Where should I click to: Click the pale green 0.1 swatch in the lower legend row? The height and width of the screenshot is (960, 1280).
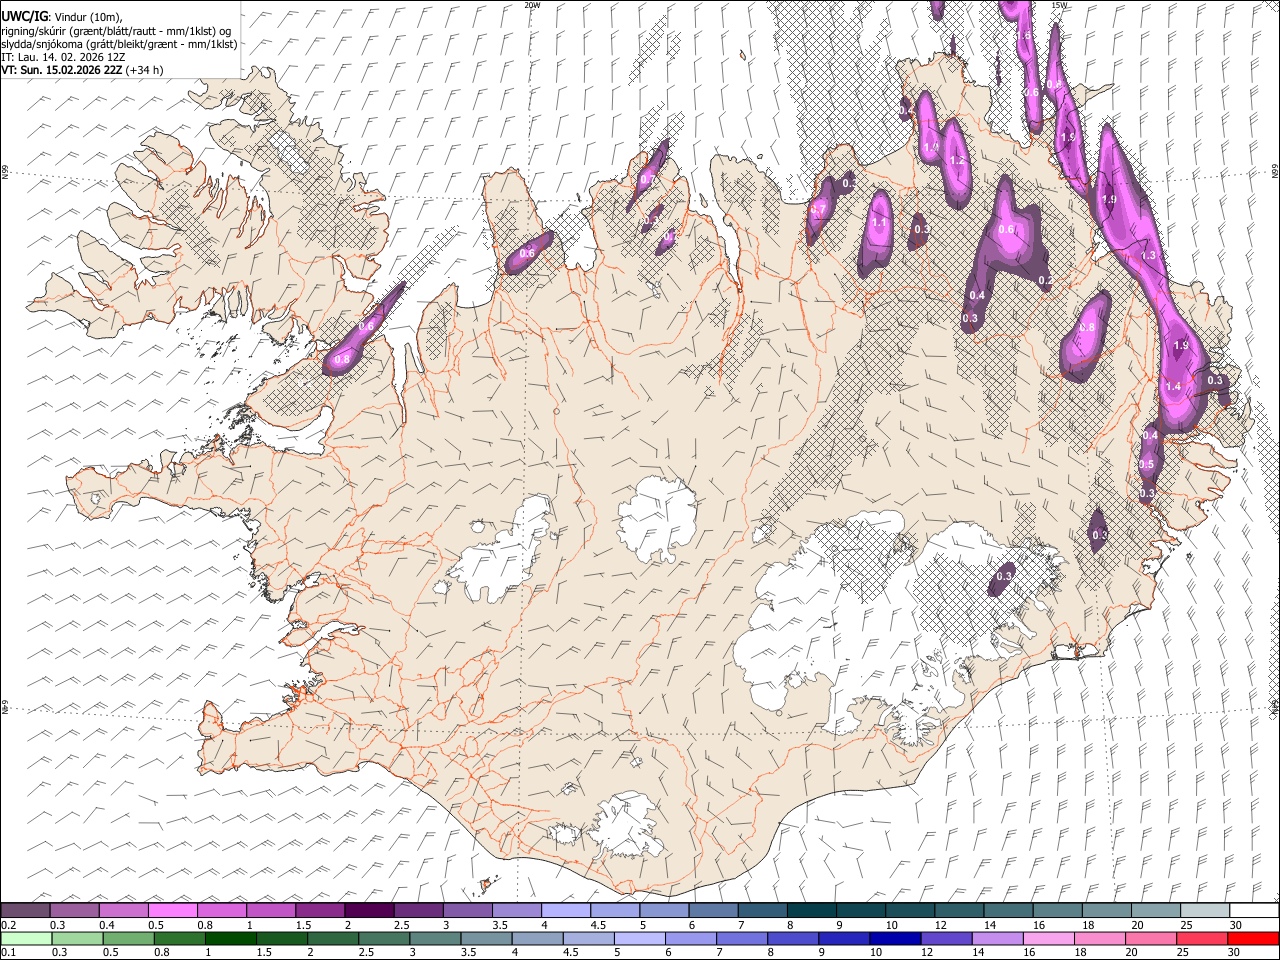coord(26,938)
